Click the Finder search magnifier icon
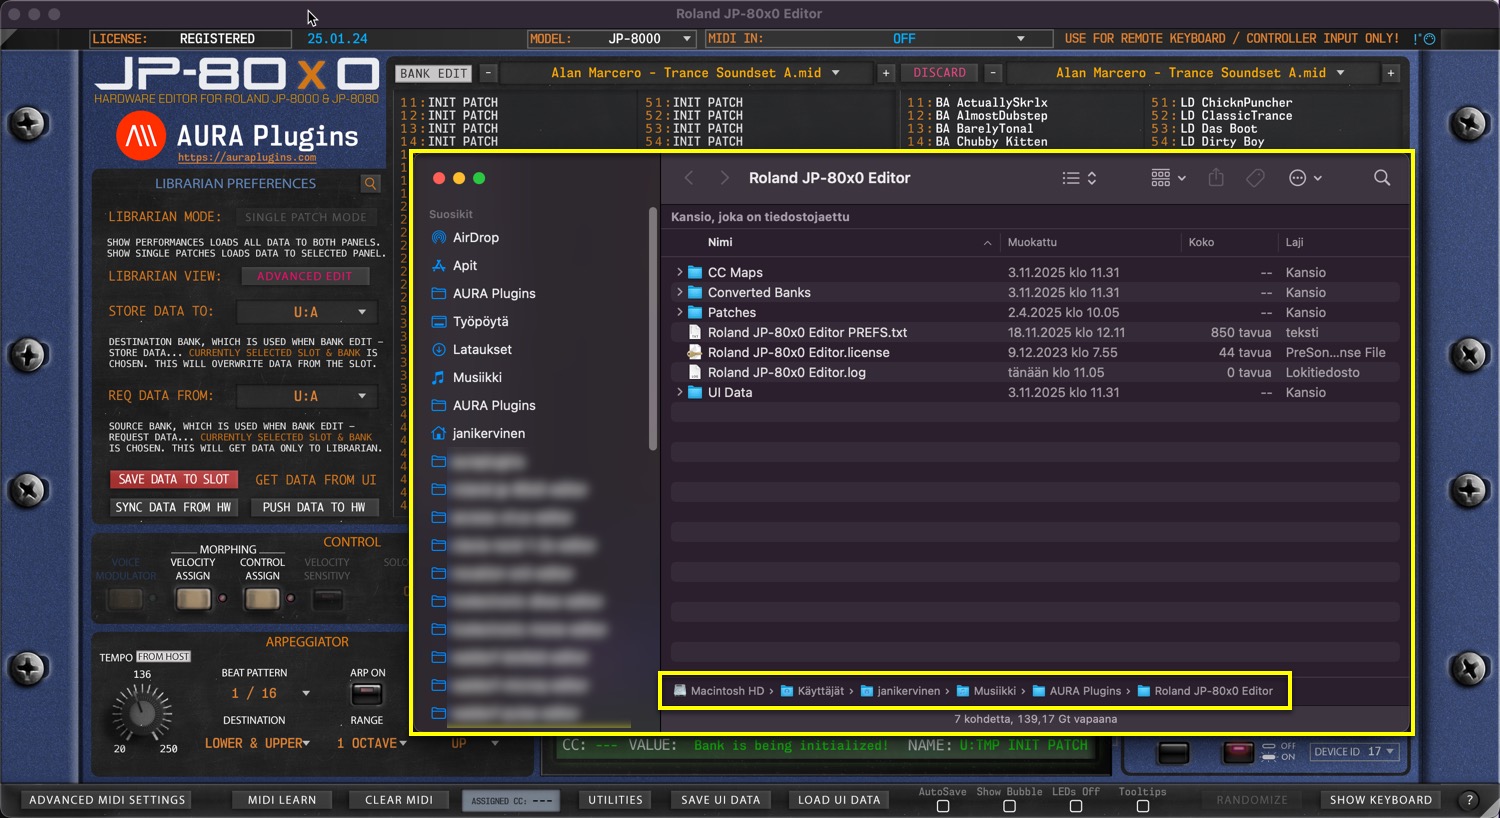The image size is (1500, 818). 1381,178
